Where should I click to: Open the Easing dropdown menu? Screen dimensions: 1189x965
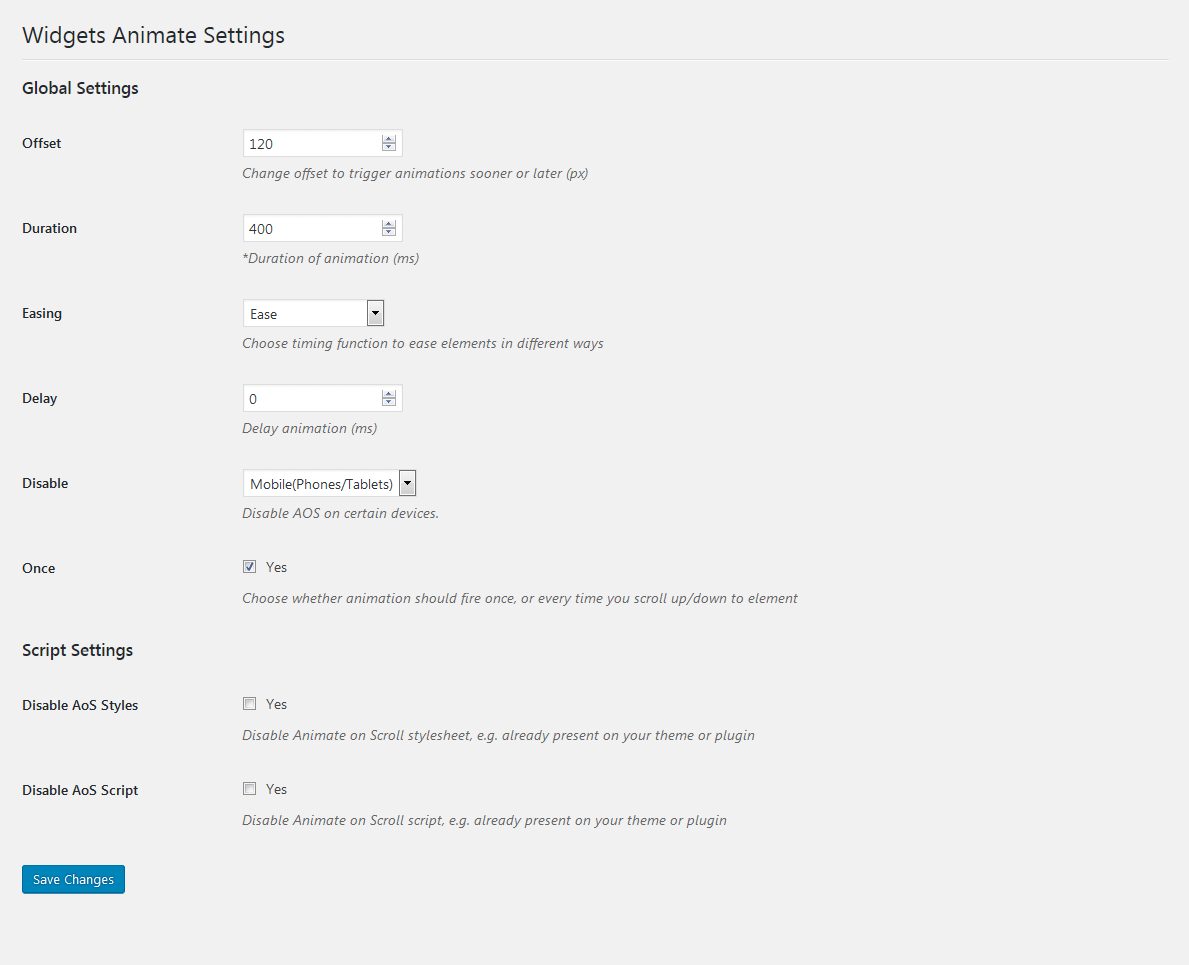click(305, 314)
